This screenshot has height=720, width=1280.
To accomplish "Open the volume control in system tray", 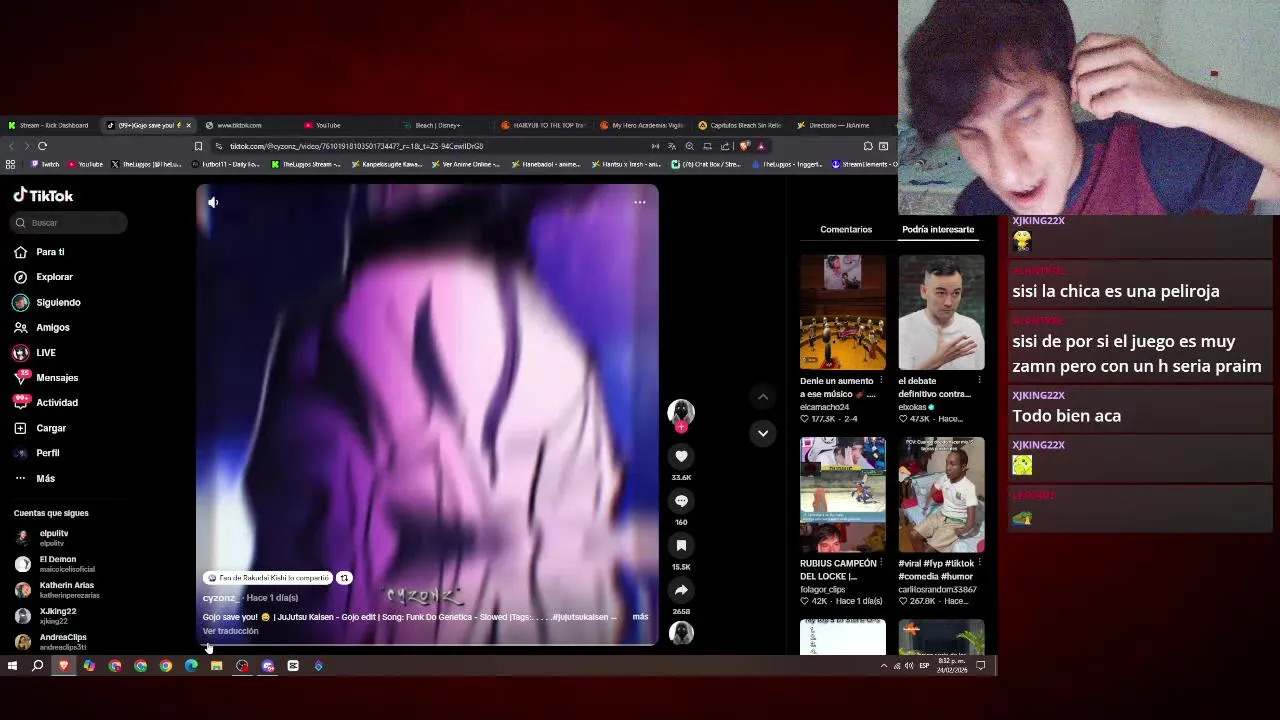I will [x=909, y=665].
